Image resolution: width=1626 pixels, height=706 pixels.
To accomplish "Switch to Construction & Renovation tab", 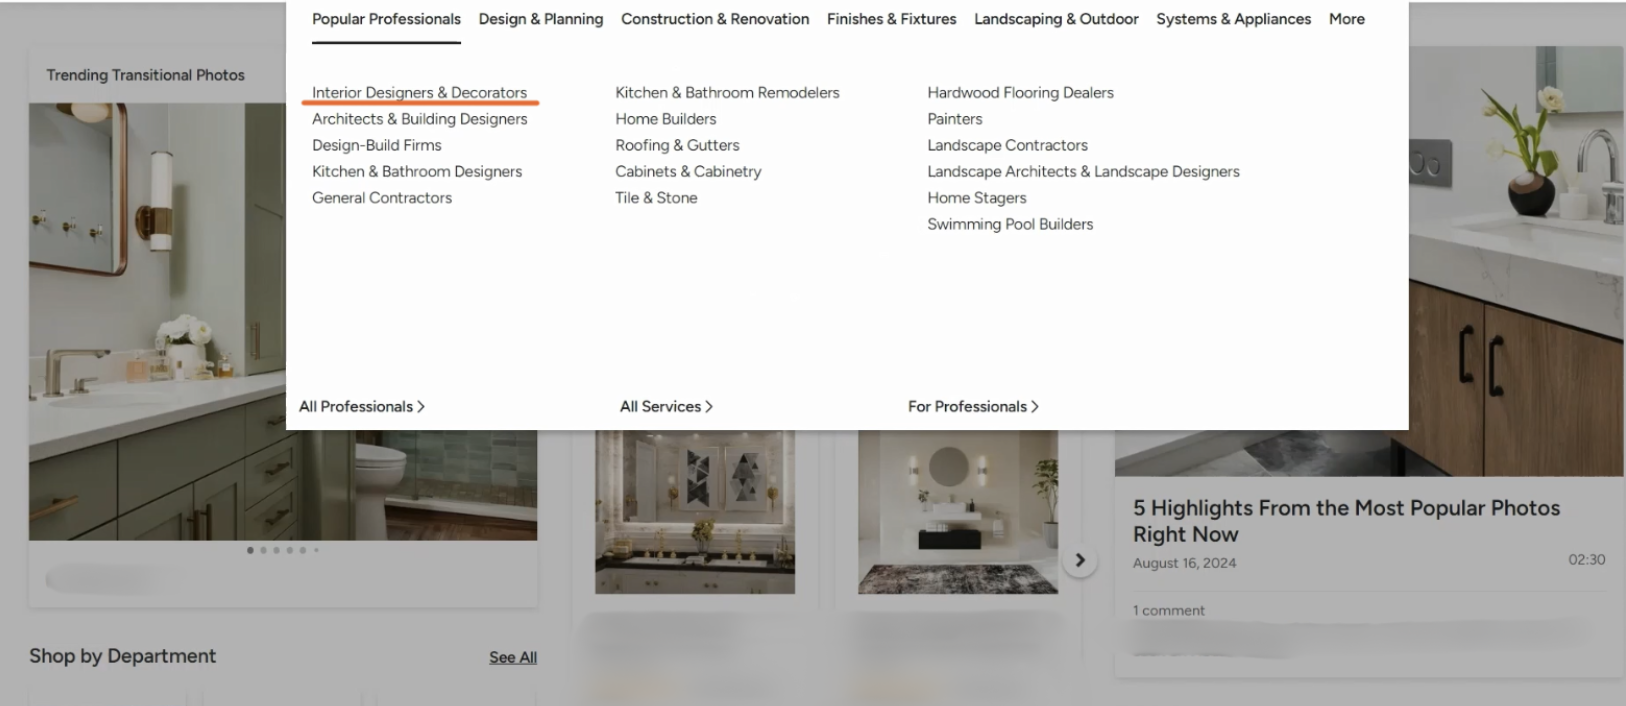I will [715, 19].
